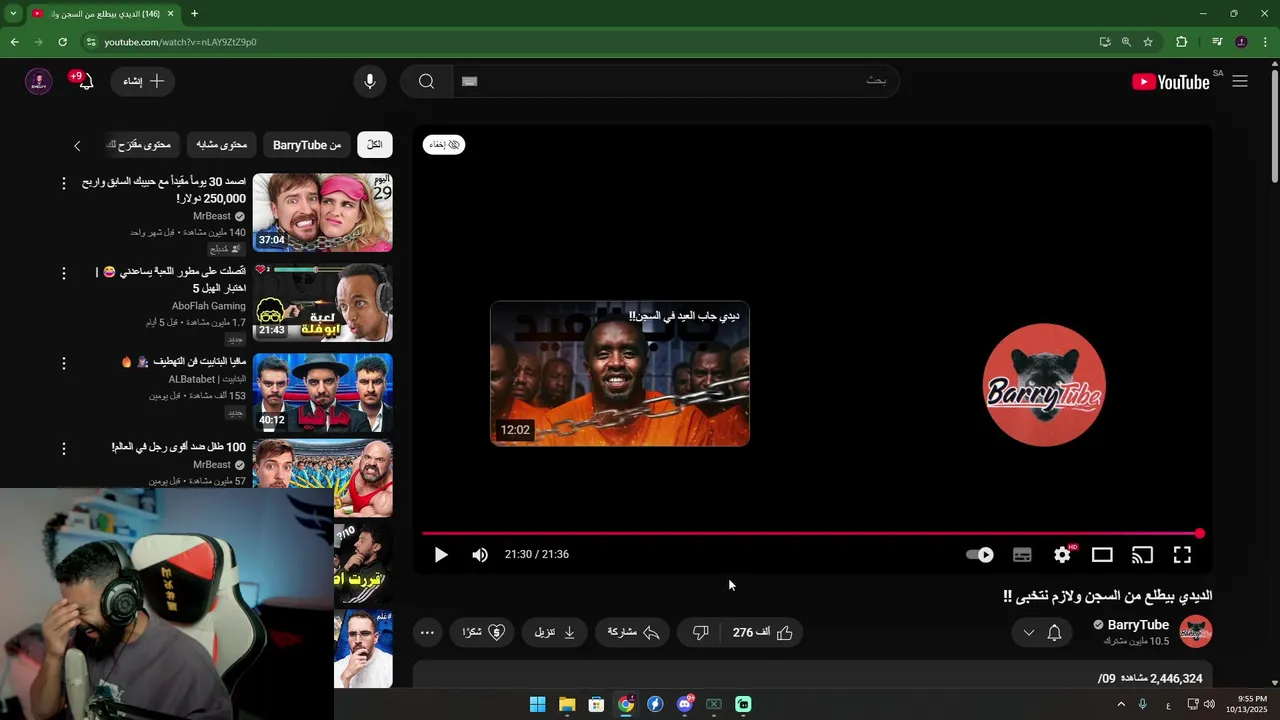
Task: Enter fullscreen mode in the player
Action: coord(1182,555)
